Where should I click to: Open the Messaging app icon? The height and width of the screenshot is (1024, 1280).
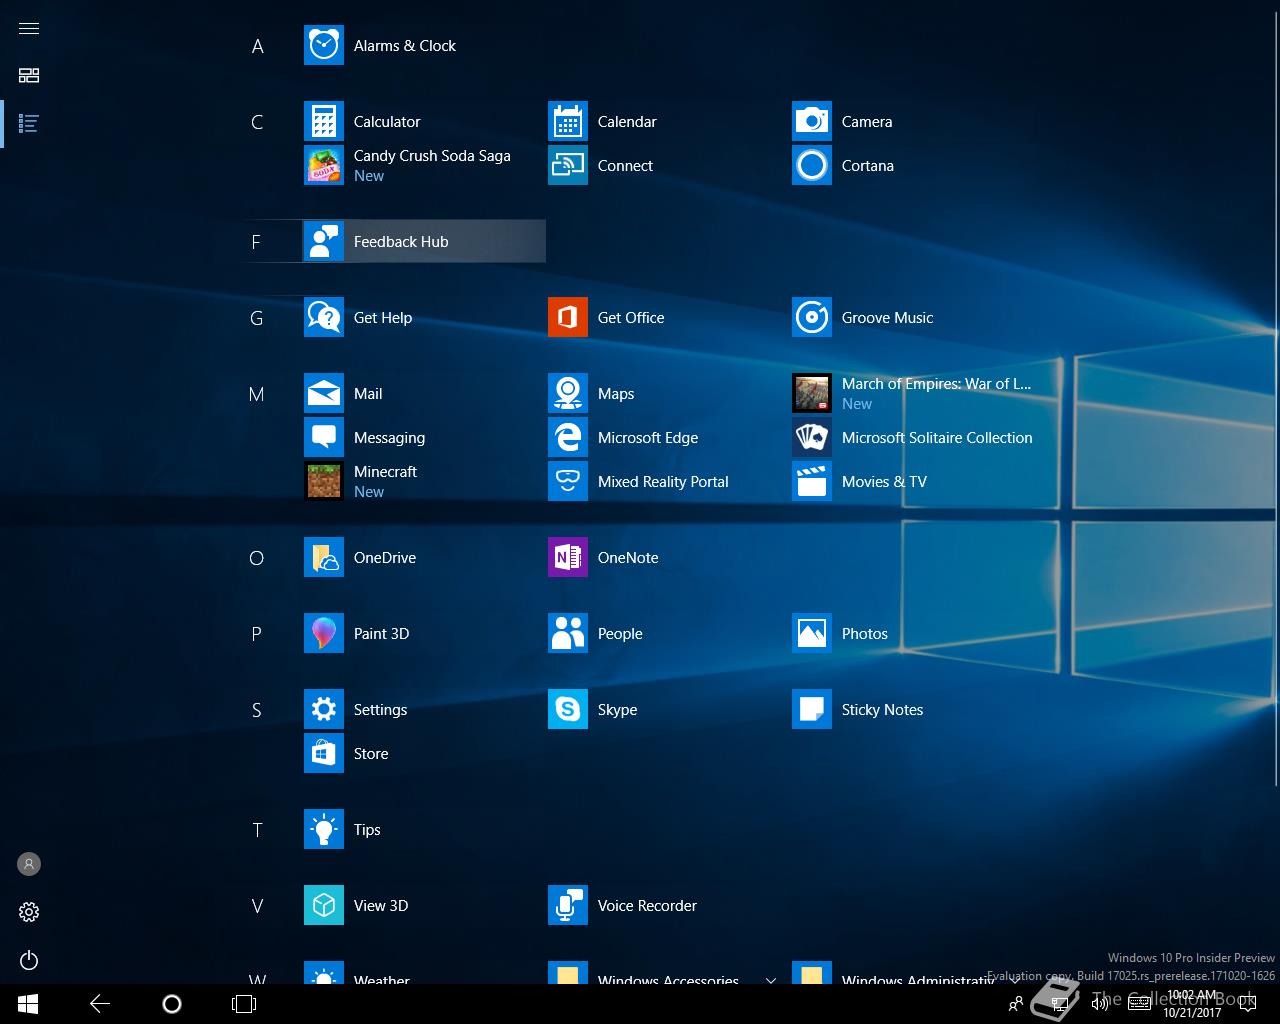click(324, 438)
